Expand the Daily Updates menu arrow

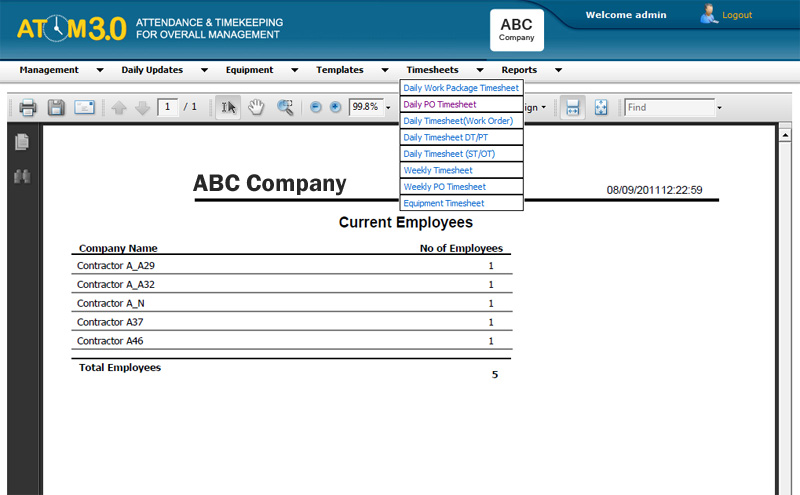(x=204, y=70)
